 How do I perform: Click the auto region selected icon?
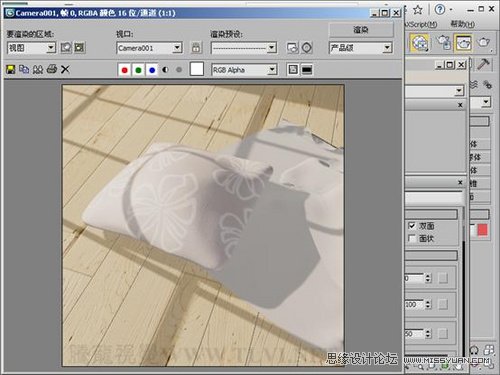coord(80,48)
